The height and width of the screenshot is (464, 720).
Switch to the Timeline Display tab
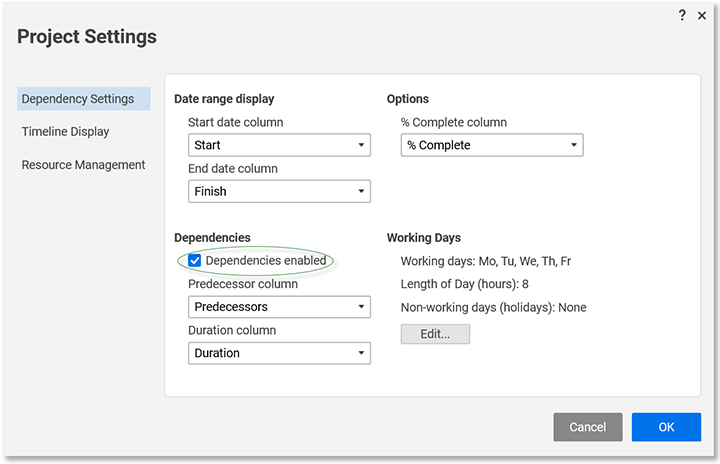(x=66, y=132)
